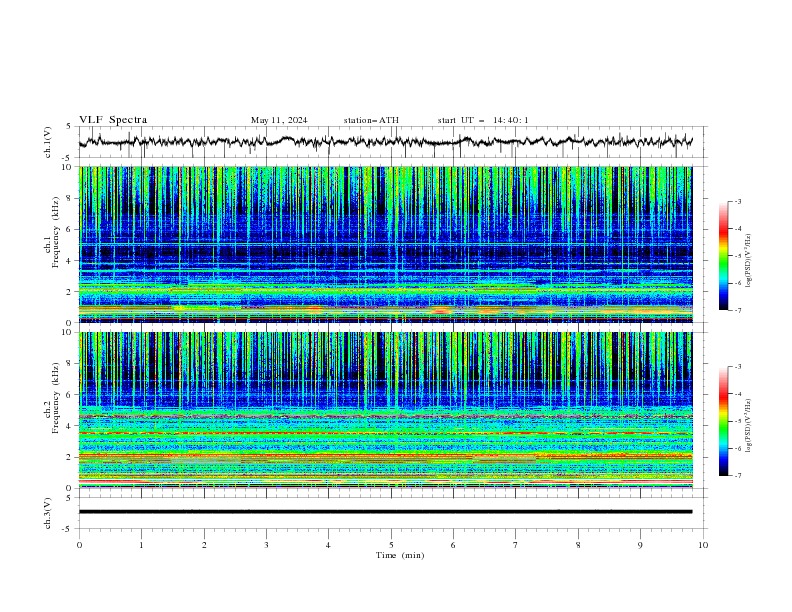Image resolution: width=792 pixels, height=612 pixels.
Task: Click the ch.1 color scale "log(PSD)" caption
Action: [x=749, y=261]
